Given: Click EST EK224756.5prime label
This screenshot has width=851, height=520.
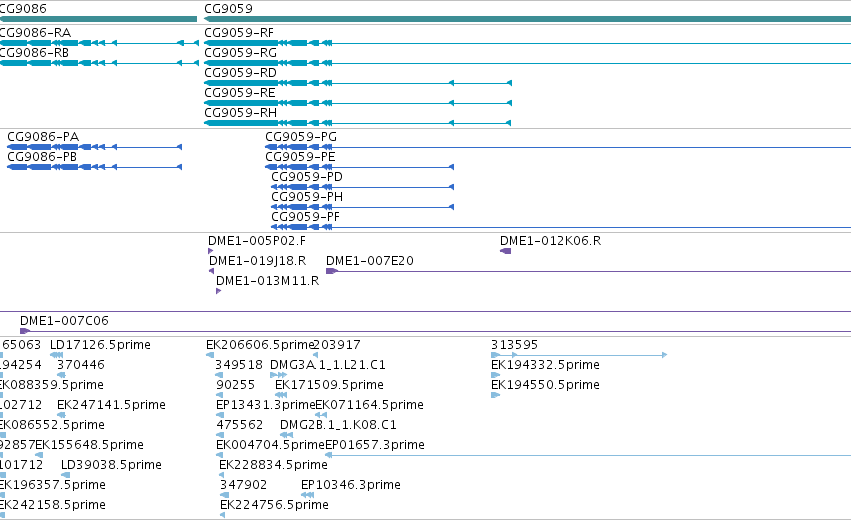Looking at the screenshot, I should (275, 506).
